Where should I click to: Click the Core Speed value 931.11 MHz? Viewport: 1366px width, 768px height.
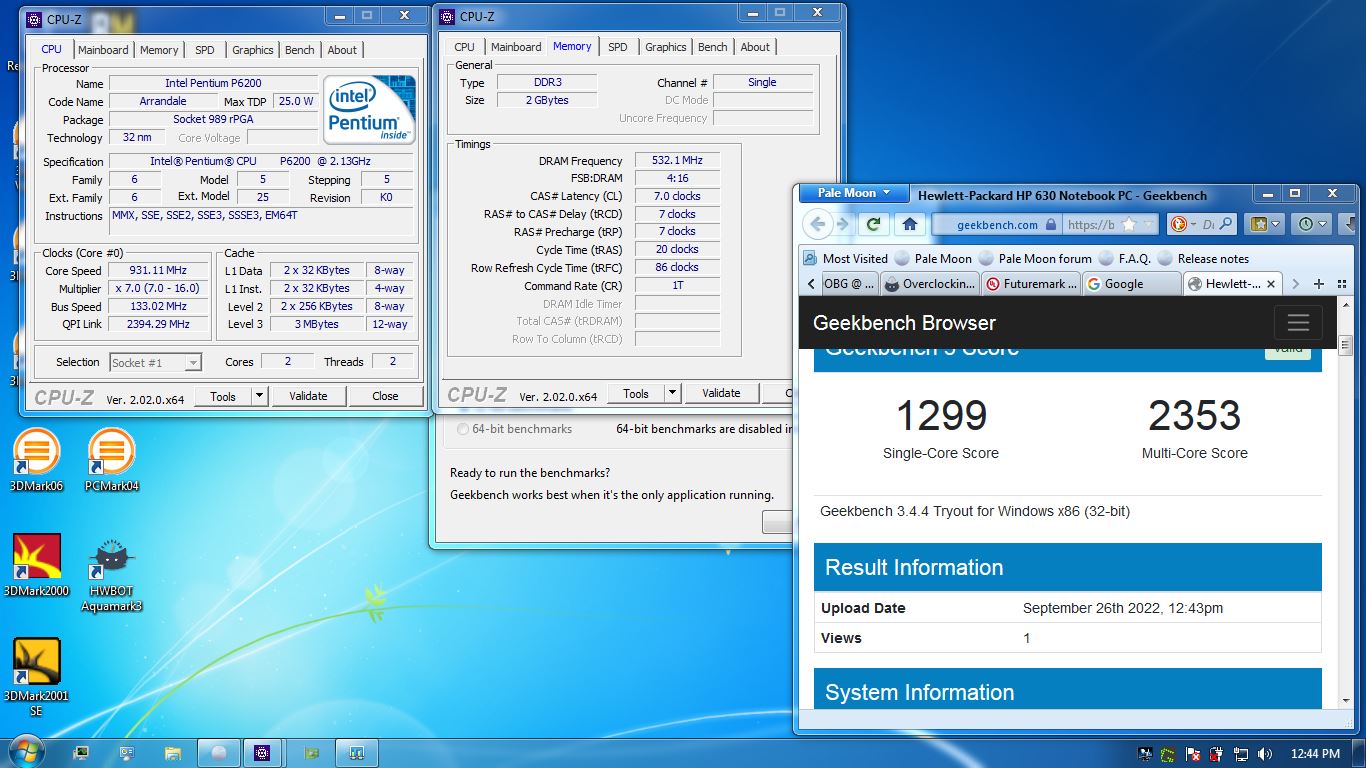158,270
